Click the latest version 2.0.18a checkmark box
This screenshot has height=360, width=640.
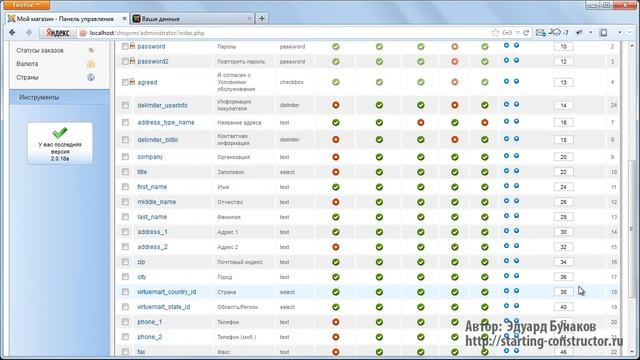click(60, 144)
